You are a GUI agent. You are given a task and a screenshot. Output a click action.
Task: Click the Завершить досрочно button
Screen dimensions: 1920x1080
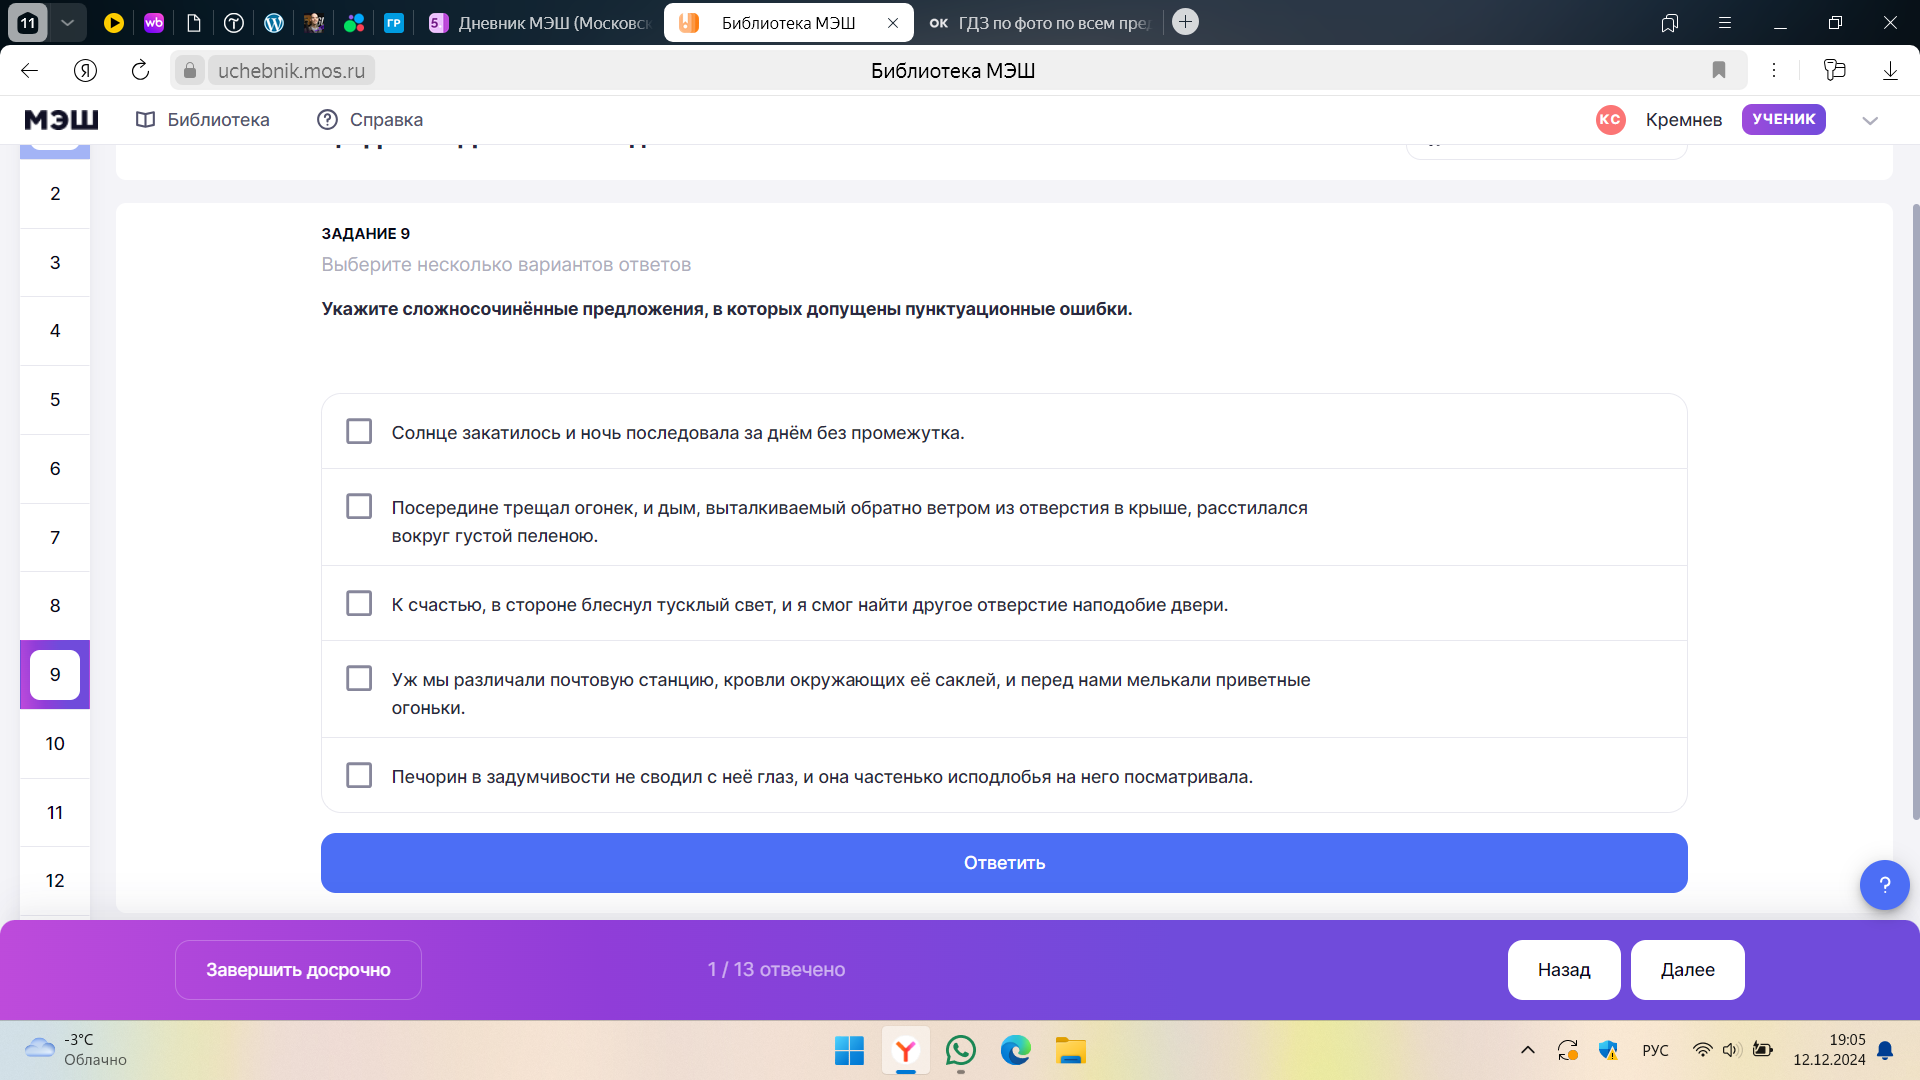tap(298, 970)
